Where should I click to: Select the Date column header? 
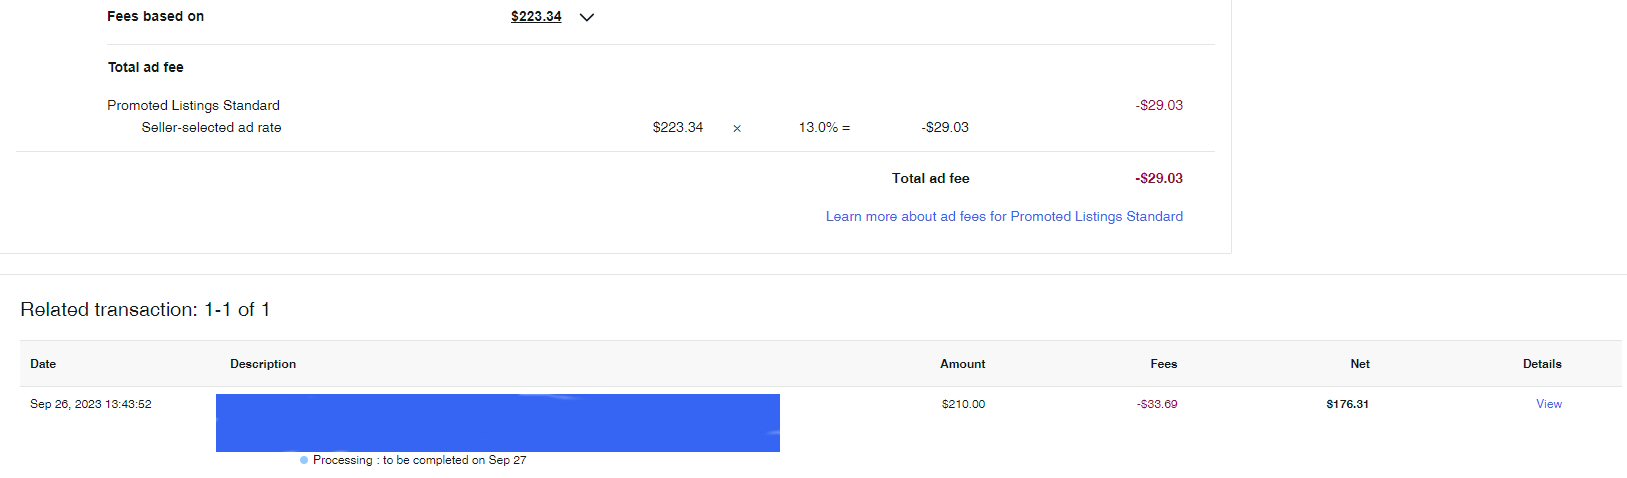[43, 364]
